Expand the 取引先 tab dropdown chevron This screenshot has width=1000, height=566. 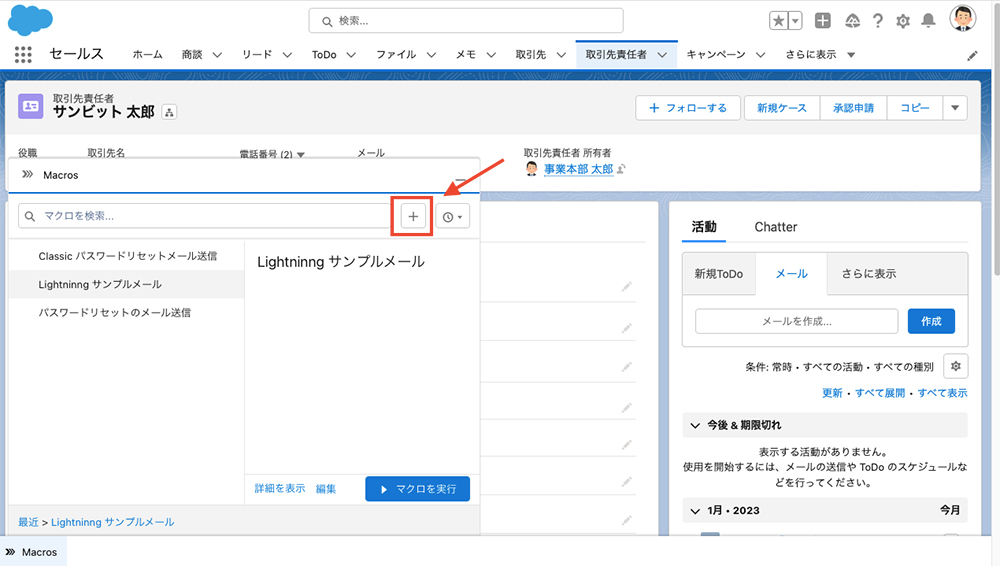pos(561,55)
